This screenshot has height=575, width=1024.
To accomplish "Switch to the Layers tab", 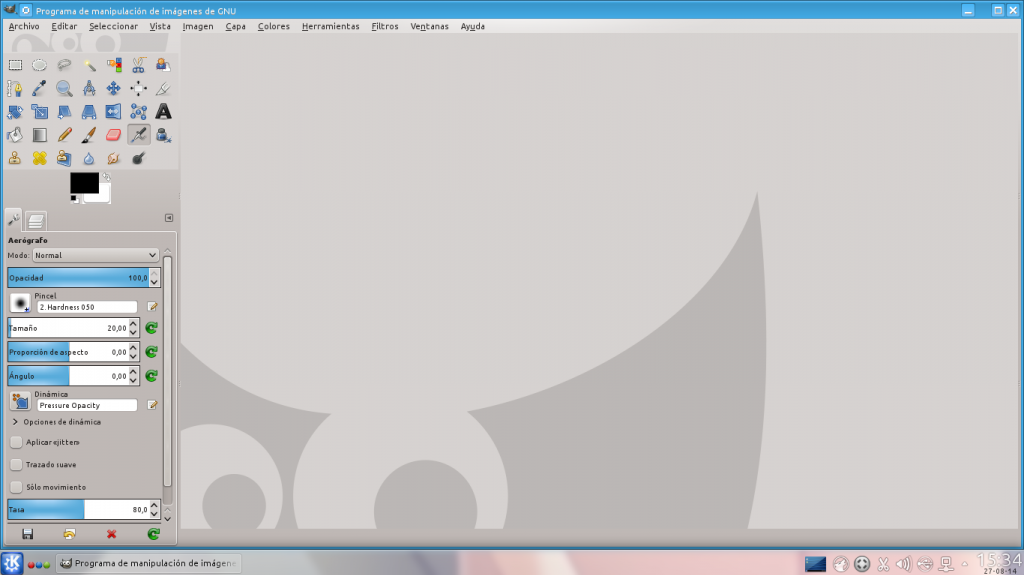I will click(36, 221).
